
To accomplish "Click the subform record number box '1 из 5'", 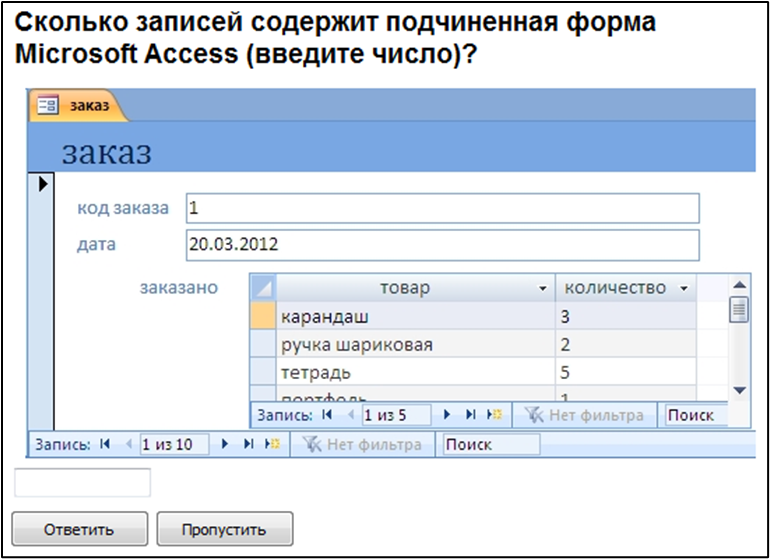I will (396, 415).
